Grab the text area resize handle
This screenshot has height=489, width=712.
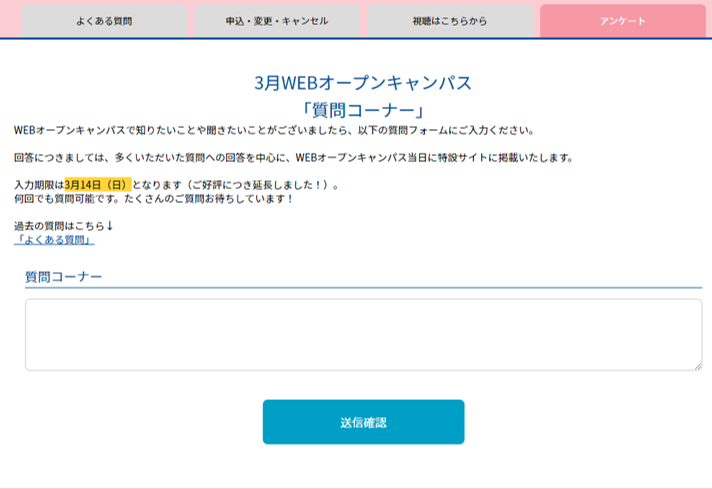[697, 366]
